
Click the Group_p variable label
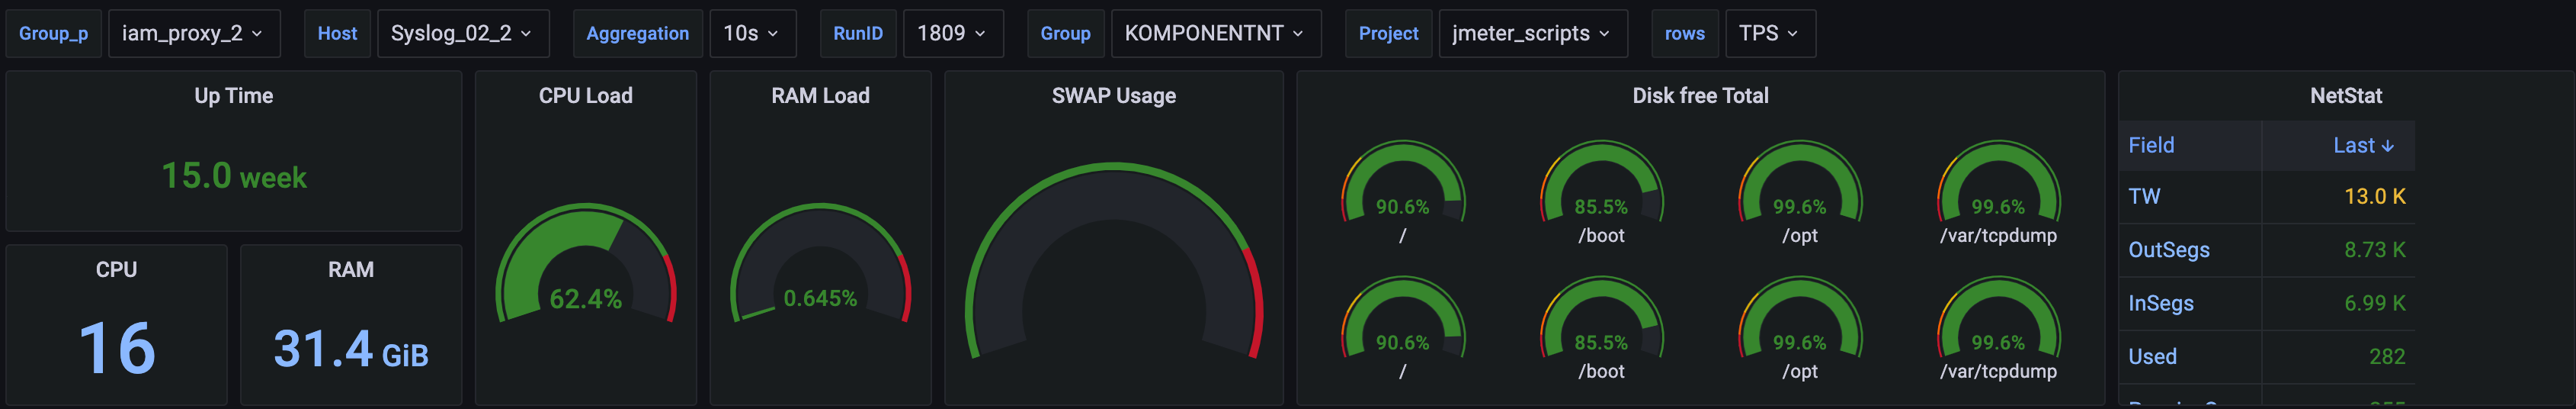pos(54,33)
